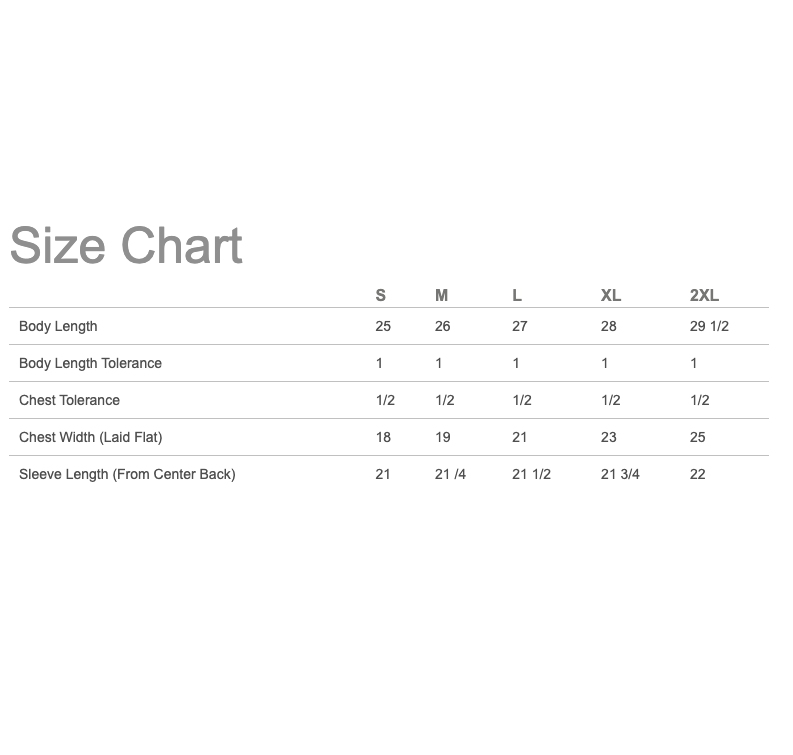Click Chest Width value 25 for 2XL
The image size is (793, 755).
[x=697, y=437]
